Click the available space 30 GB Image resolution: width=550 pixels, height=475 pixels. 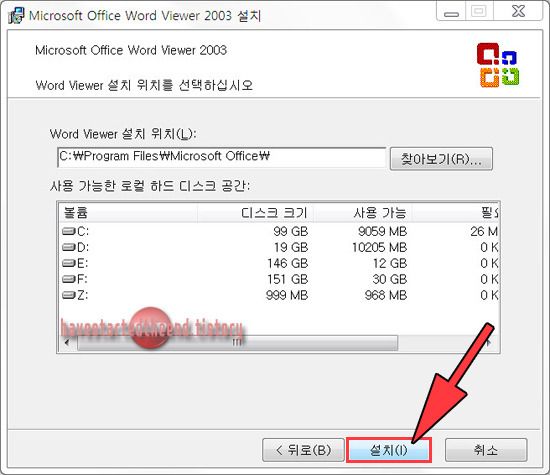click(x=389, y=279)
